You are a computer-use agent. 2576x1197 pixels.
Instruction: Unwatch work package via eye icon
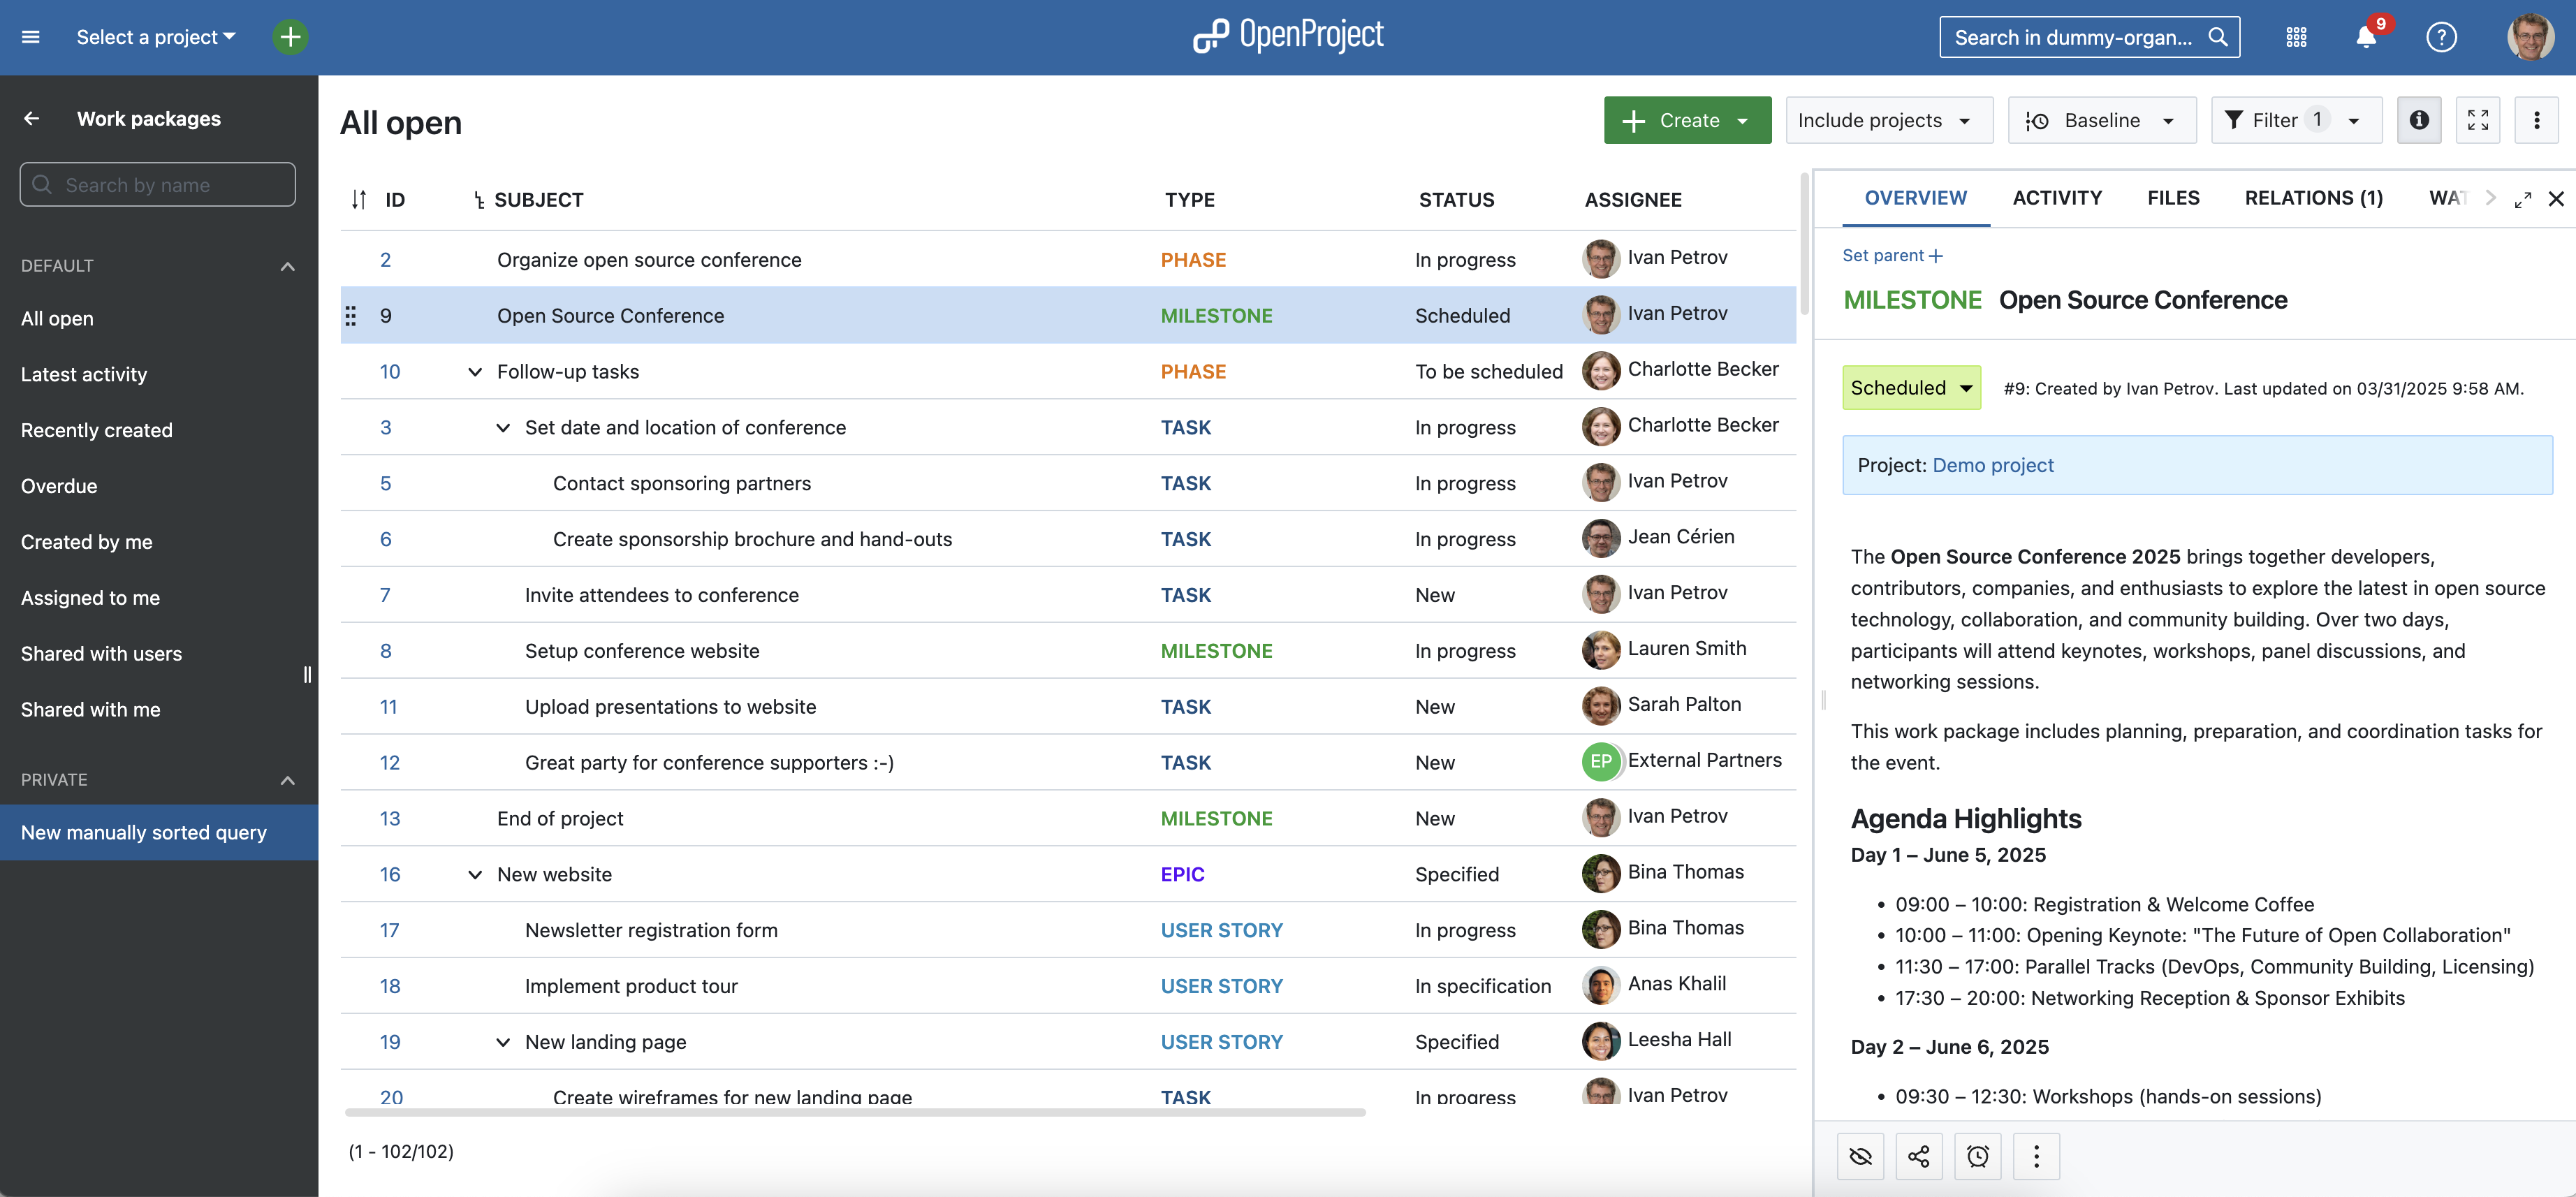pyautogui.click(x=1860, y=1157)
